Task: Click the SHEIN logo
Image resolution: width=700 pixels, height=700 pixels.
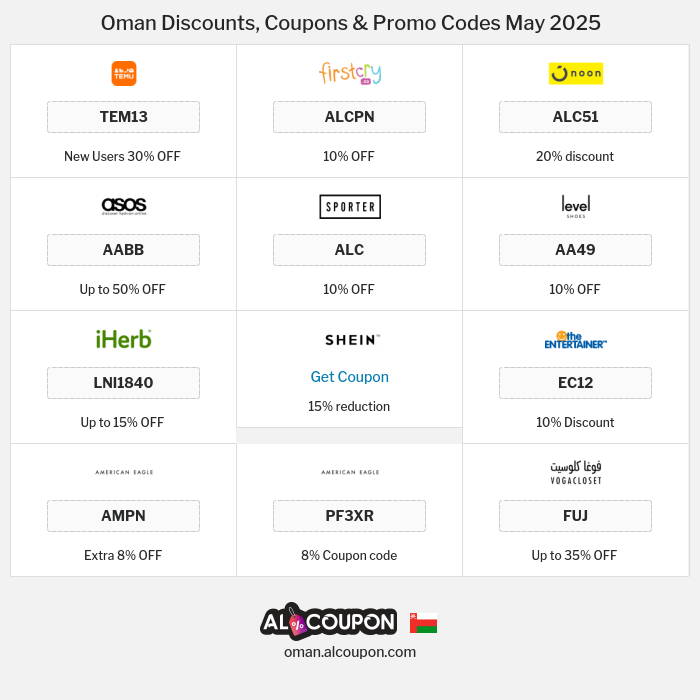Action: (x=349, y=340)
